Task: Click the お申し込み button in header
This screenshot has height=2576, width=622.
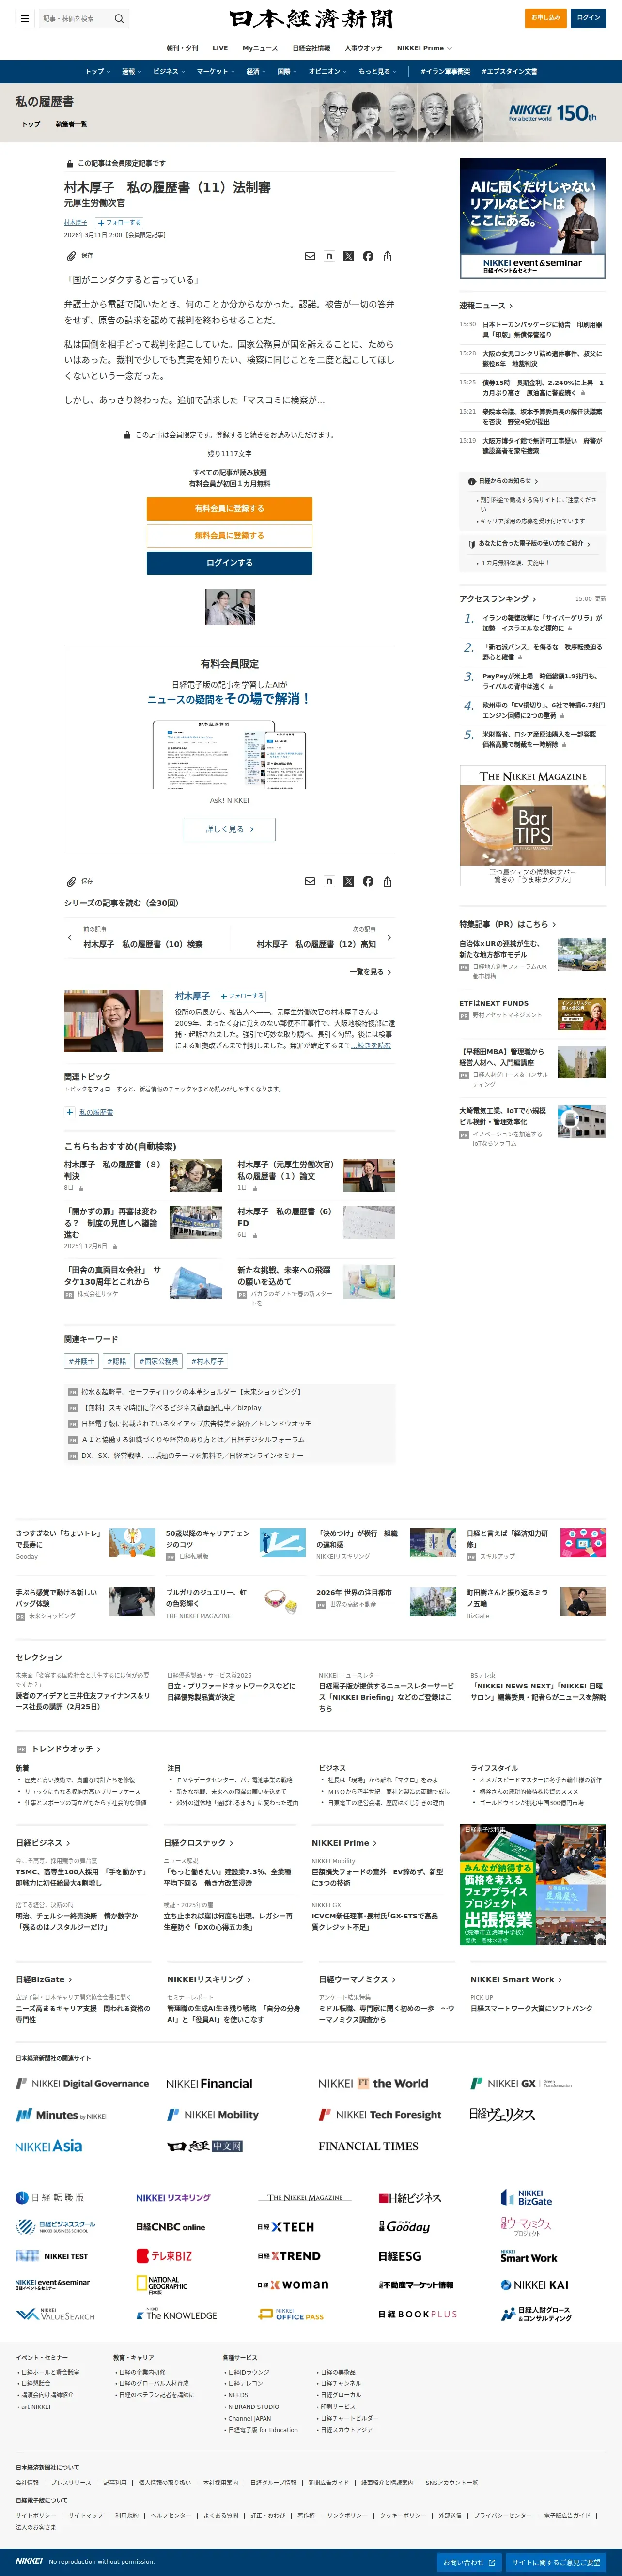Action: click(546, 17)
